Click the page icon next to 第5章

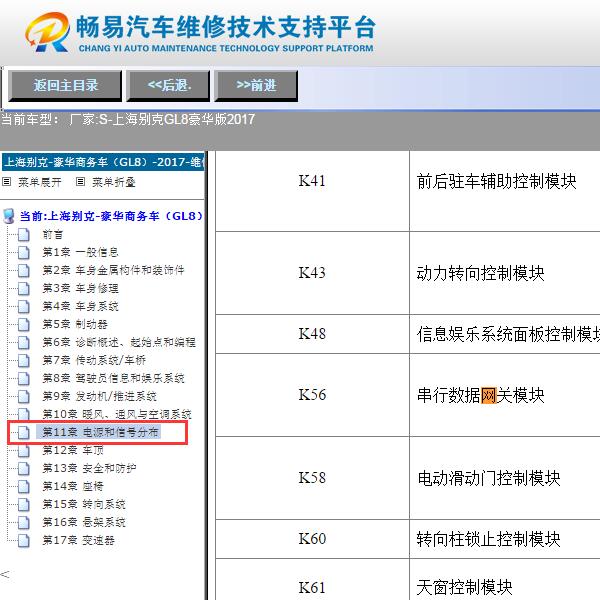[24, 324]
